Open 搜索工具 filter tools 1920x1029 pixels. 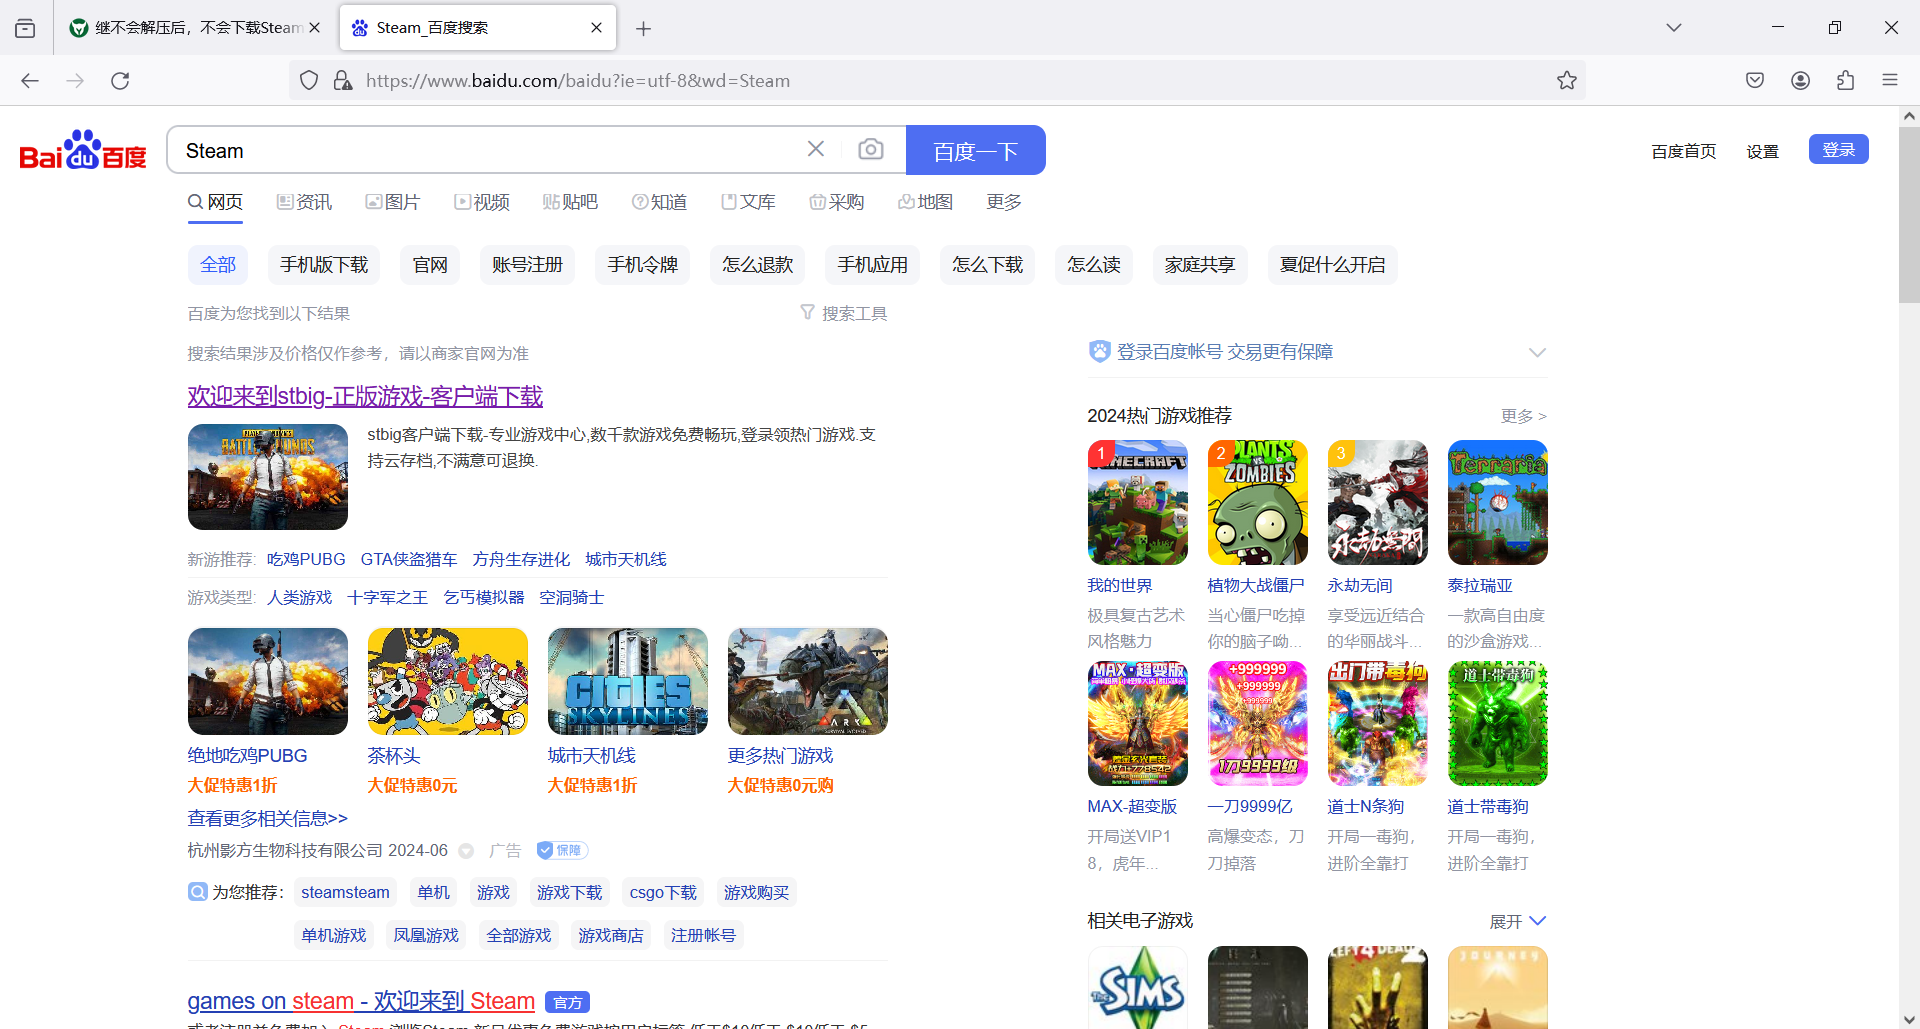844,314
